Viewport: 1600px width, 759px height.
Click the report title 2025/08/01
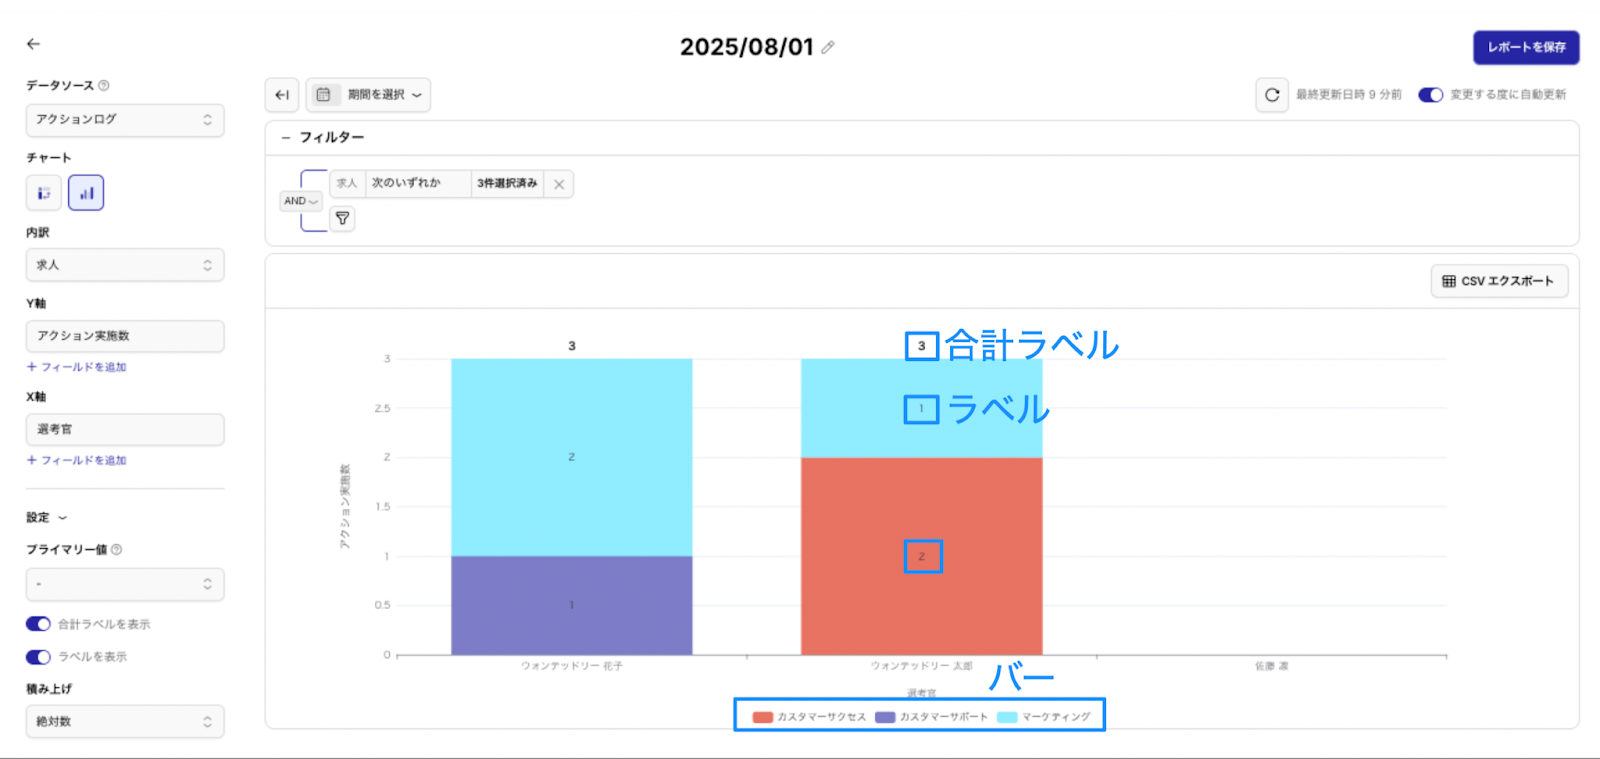(x=747, y=47)
